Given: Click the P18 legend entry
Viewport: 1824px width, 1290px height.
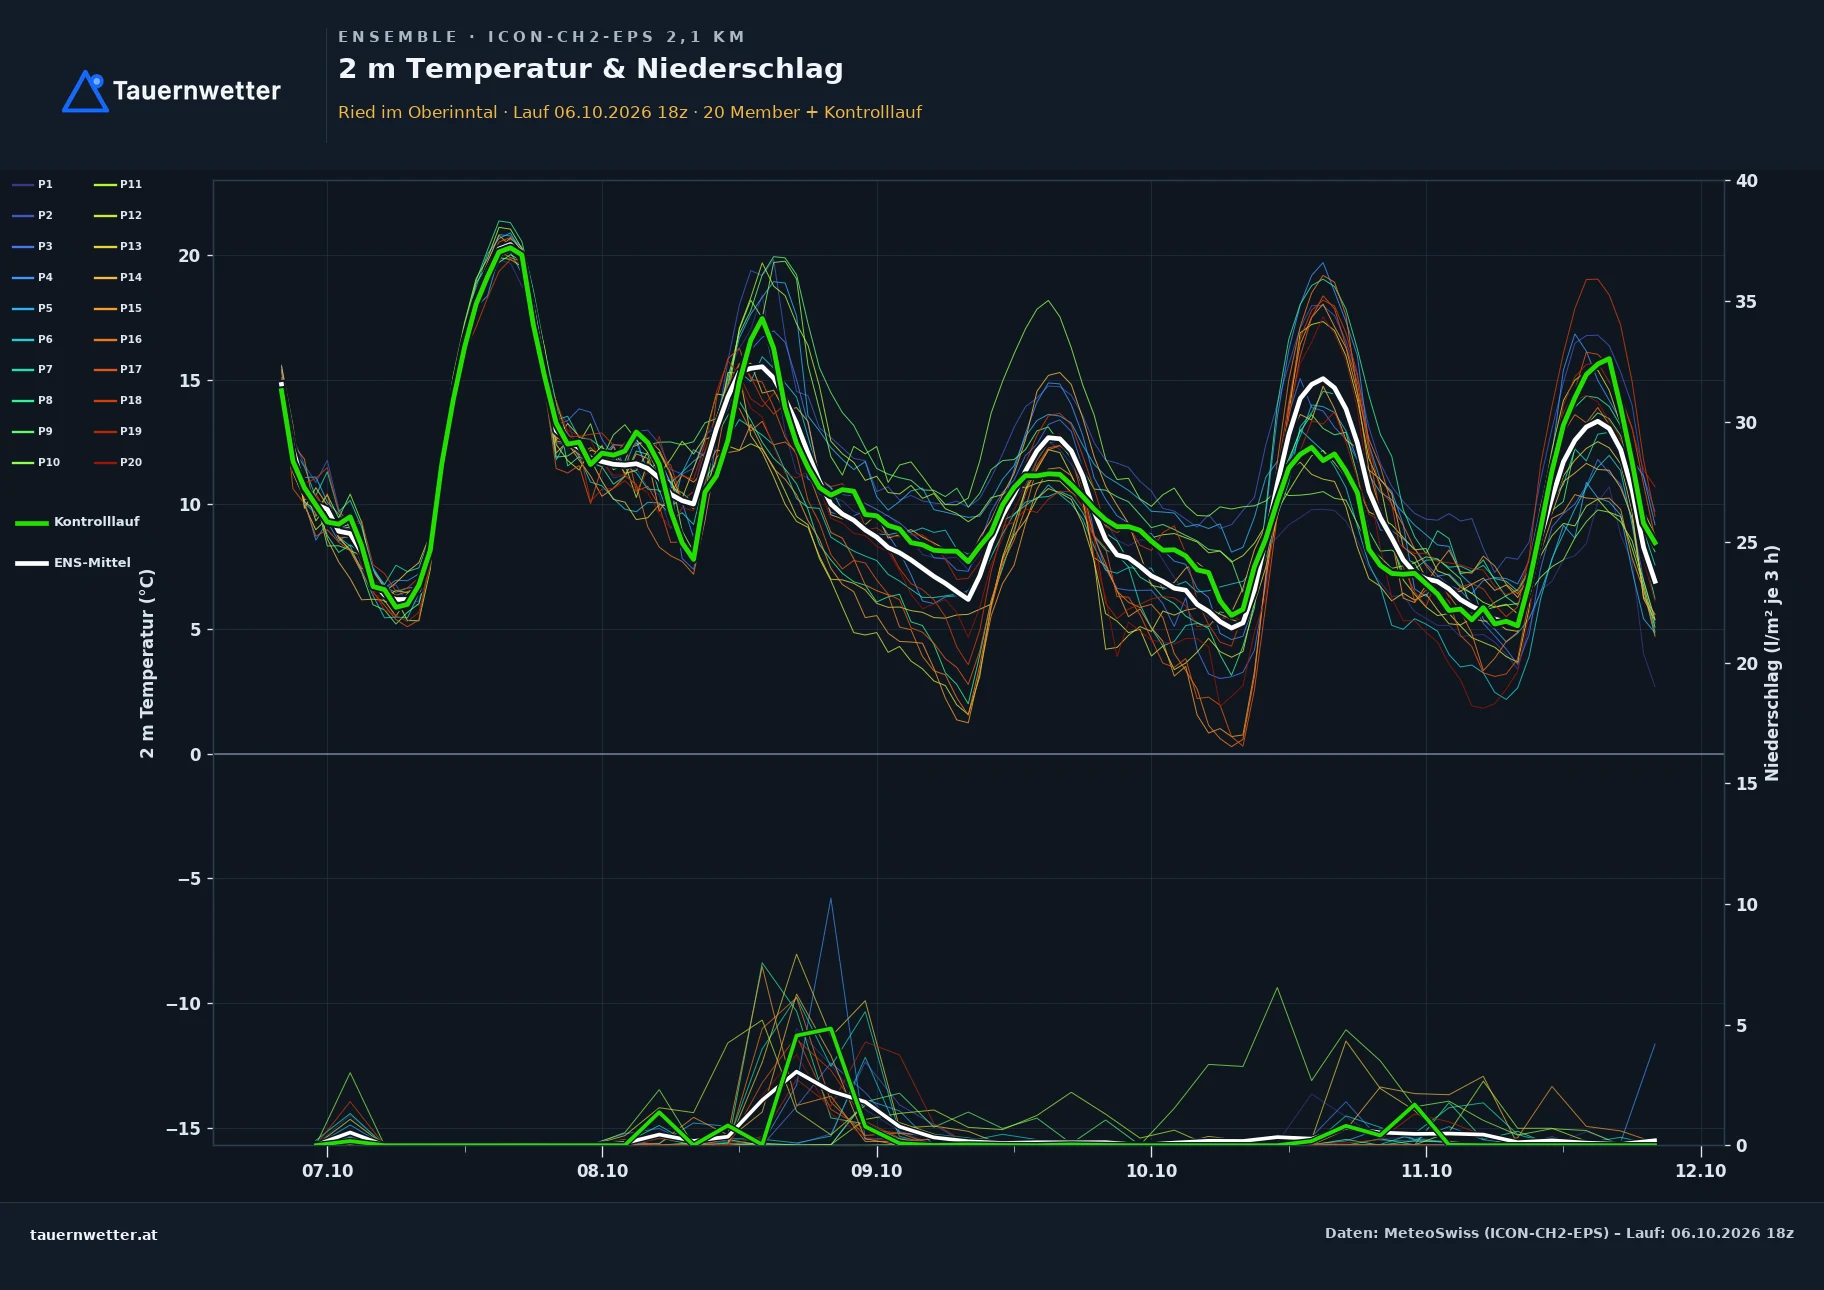Looking at the screenshot, I should [x=118, y=400].
